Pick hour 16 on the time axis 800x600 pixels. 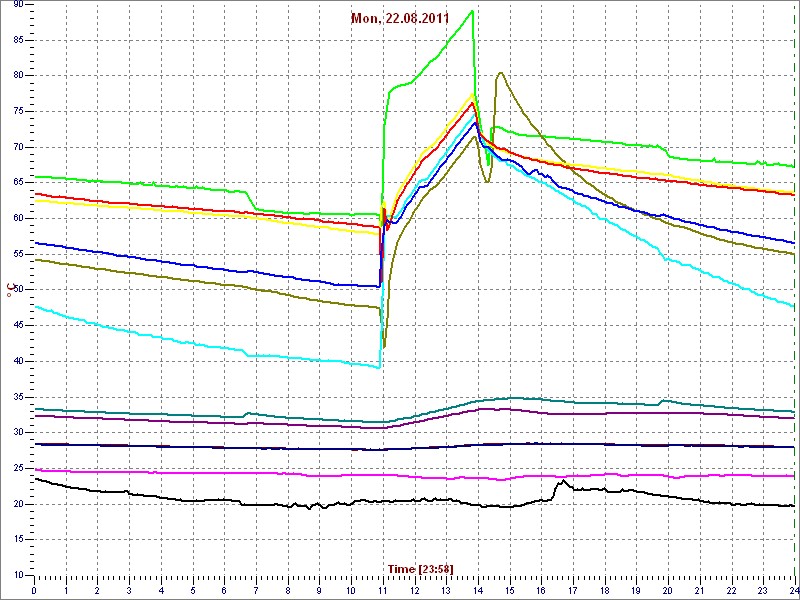click(541, 590)
